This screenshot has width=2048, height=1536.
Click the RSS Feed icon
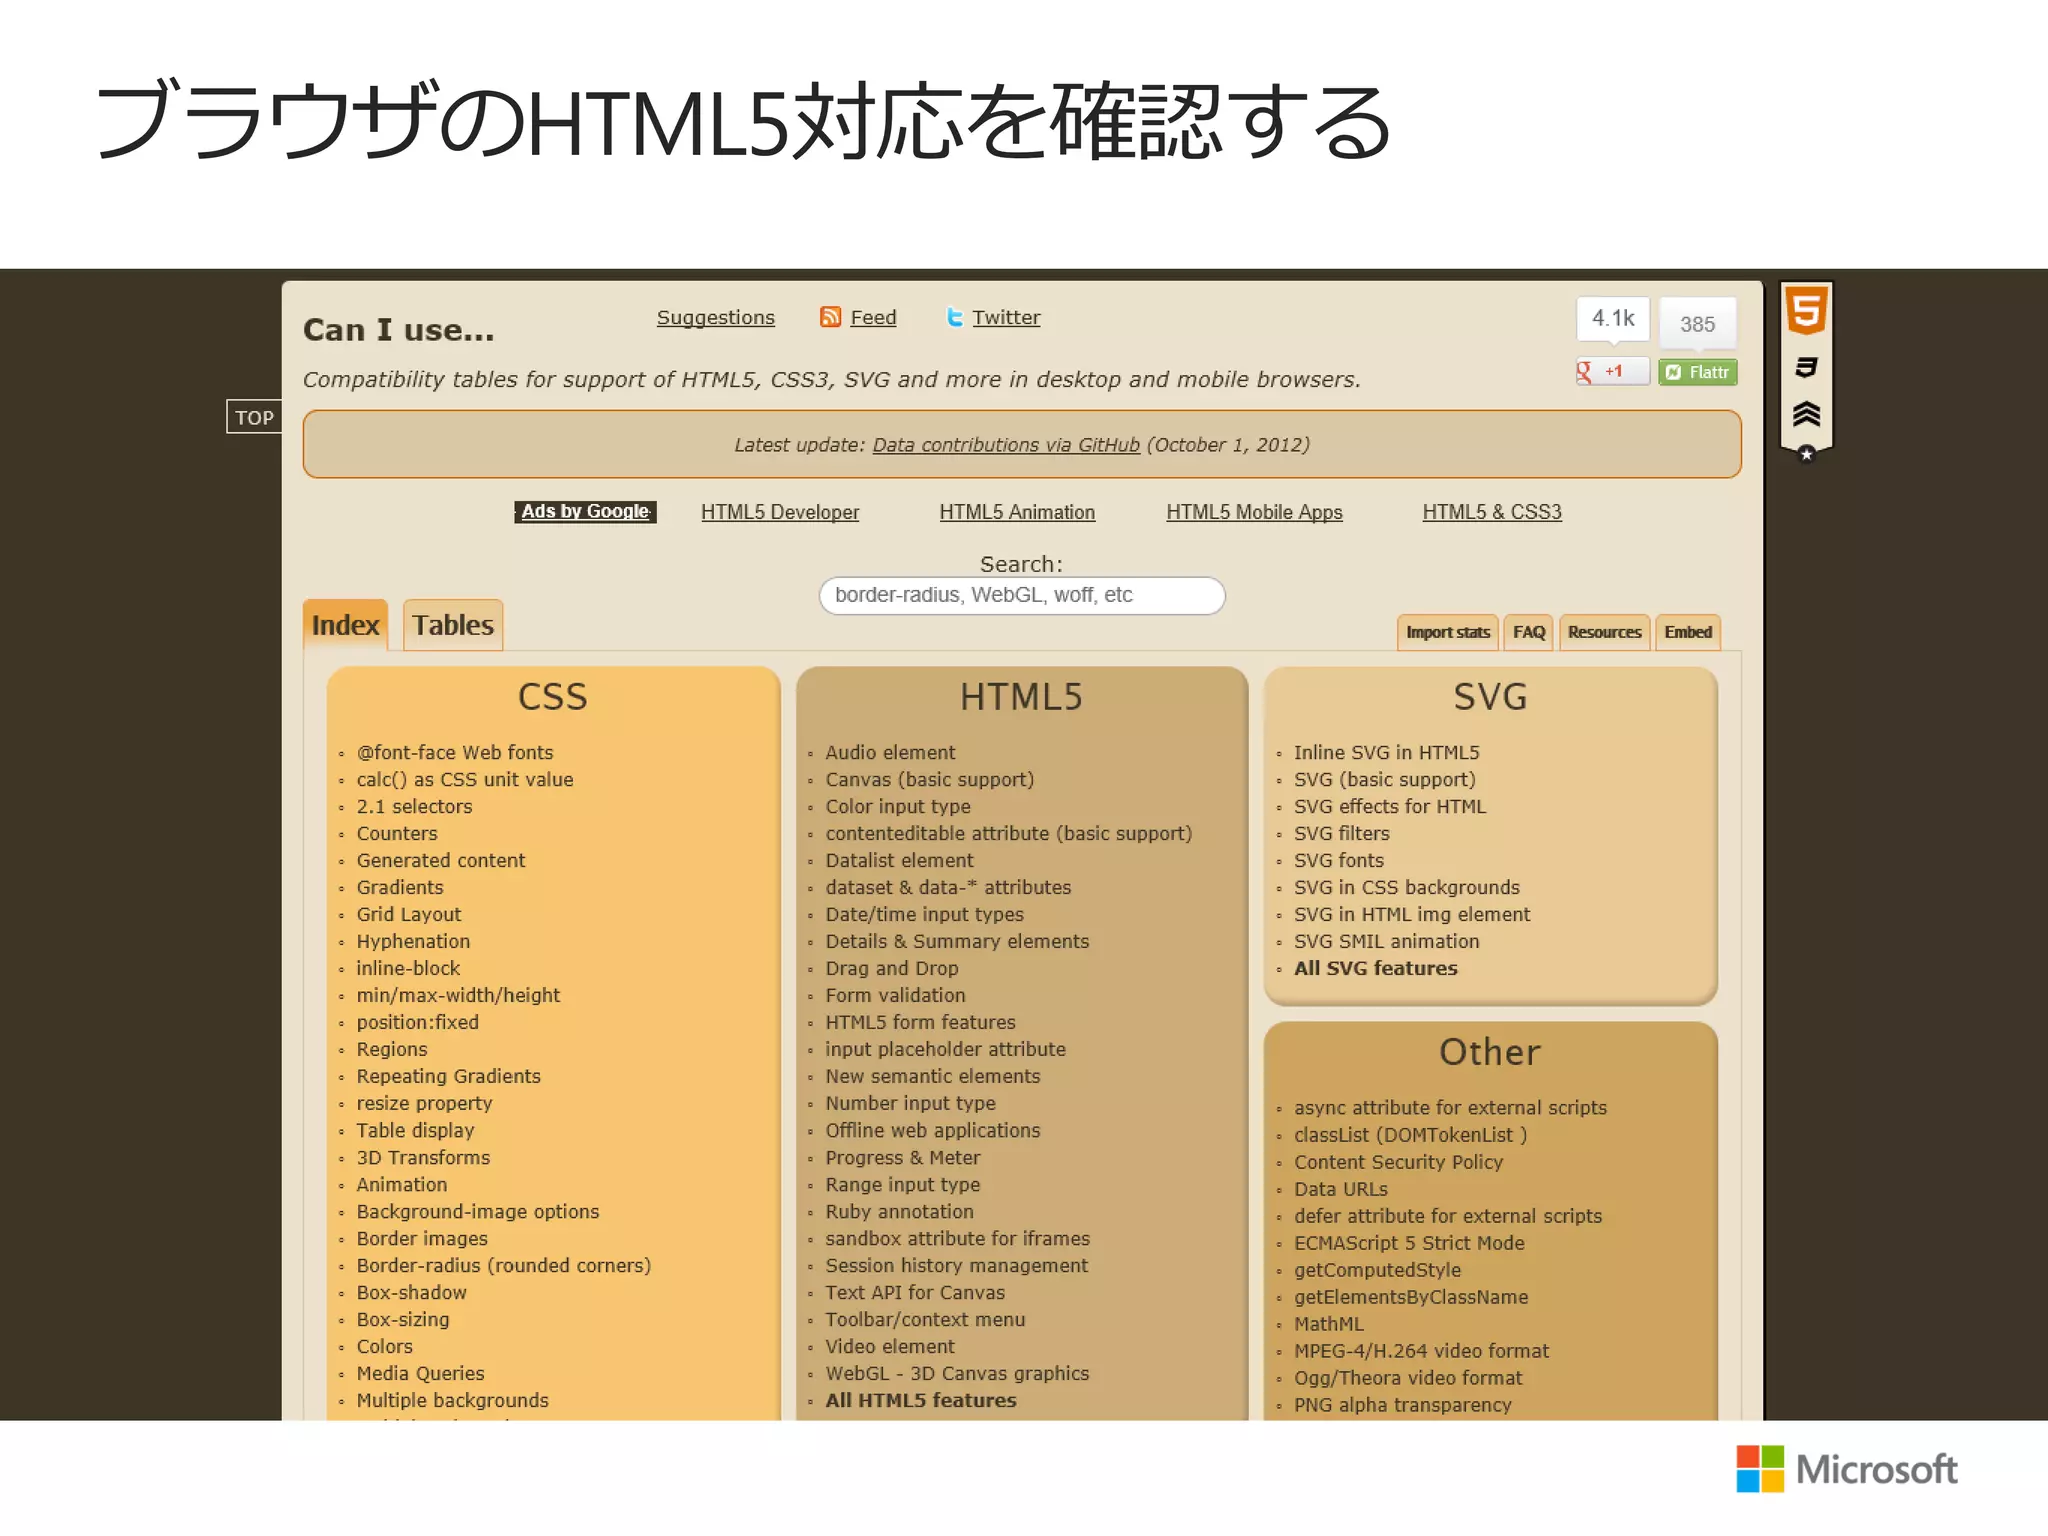point(830,317)
